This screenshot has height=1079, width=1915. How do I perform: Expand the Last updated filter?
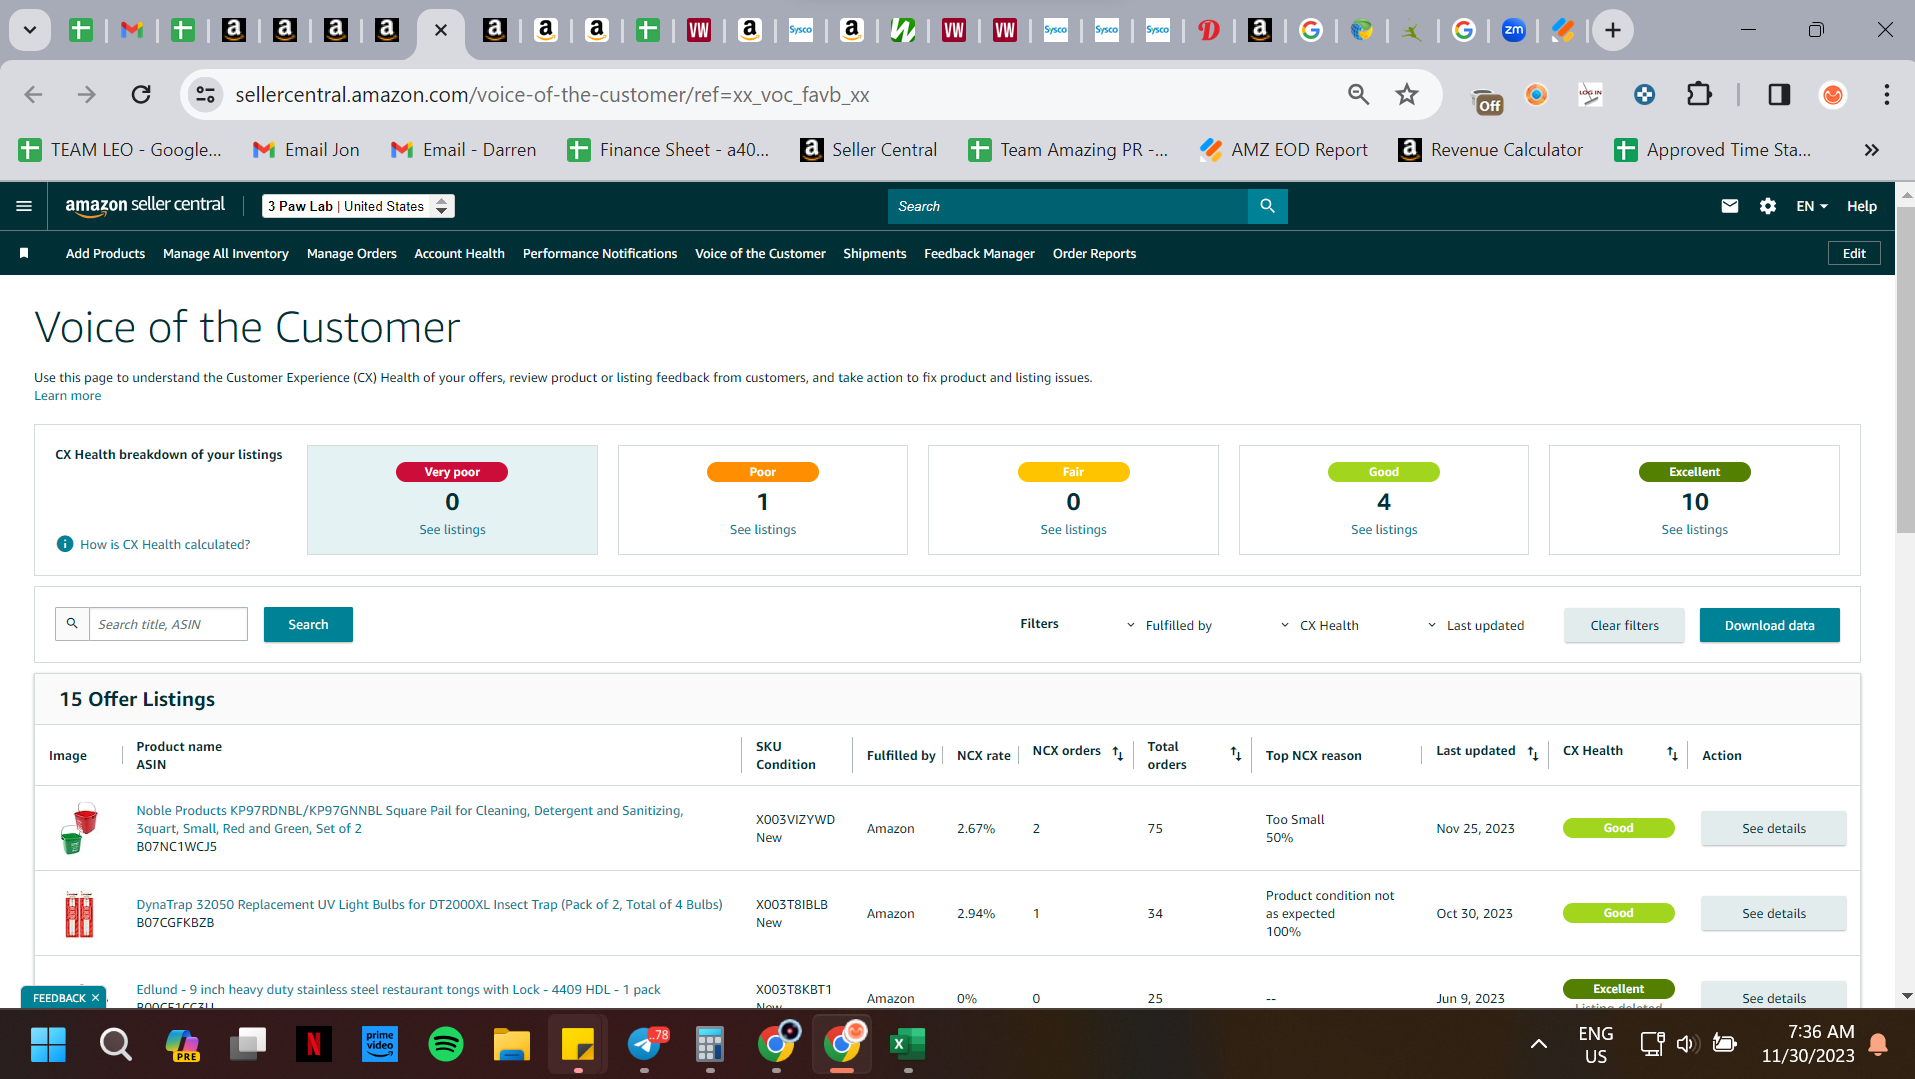pos(1475,625)
